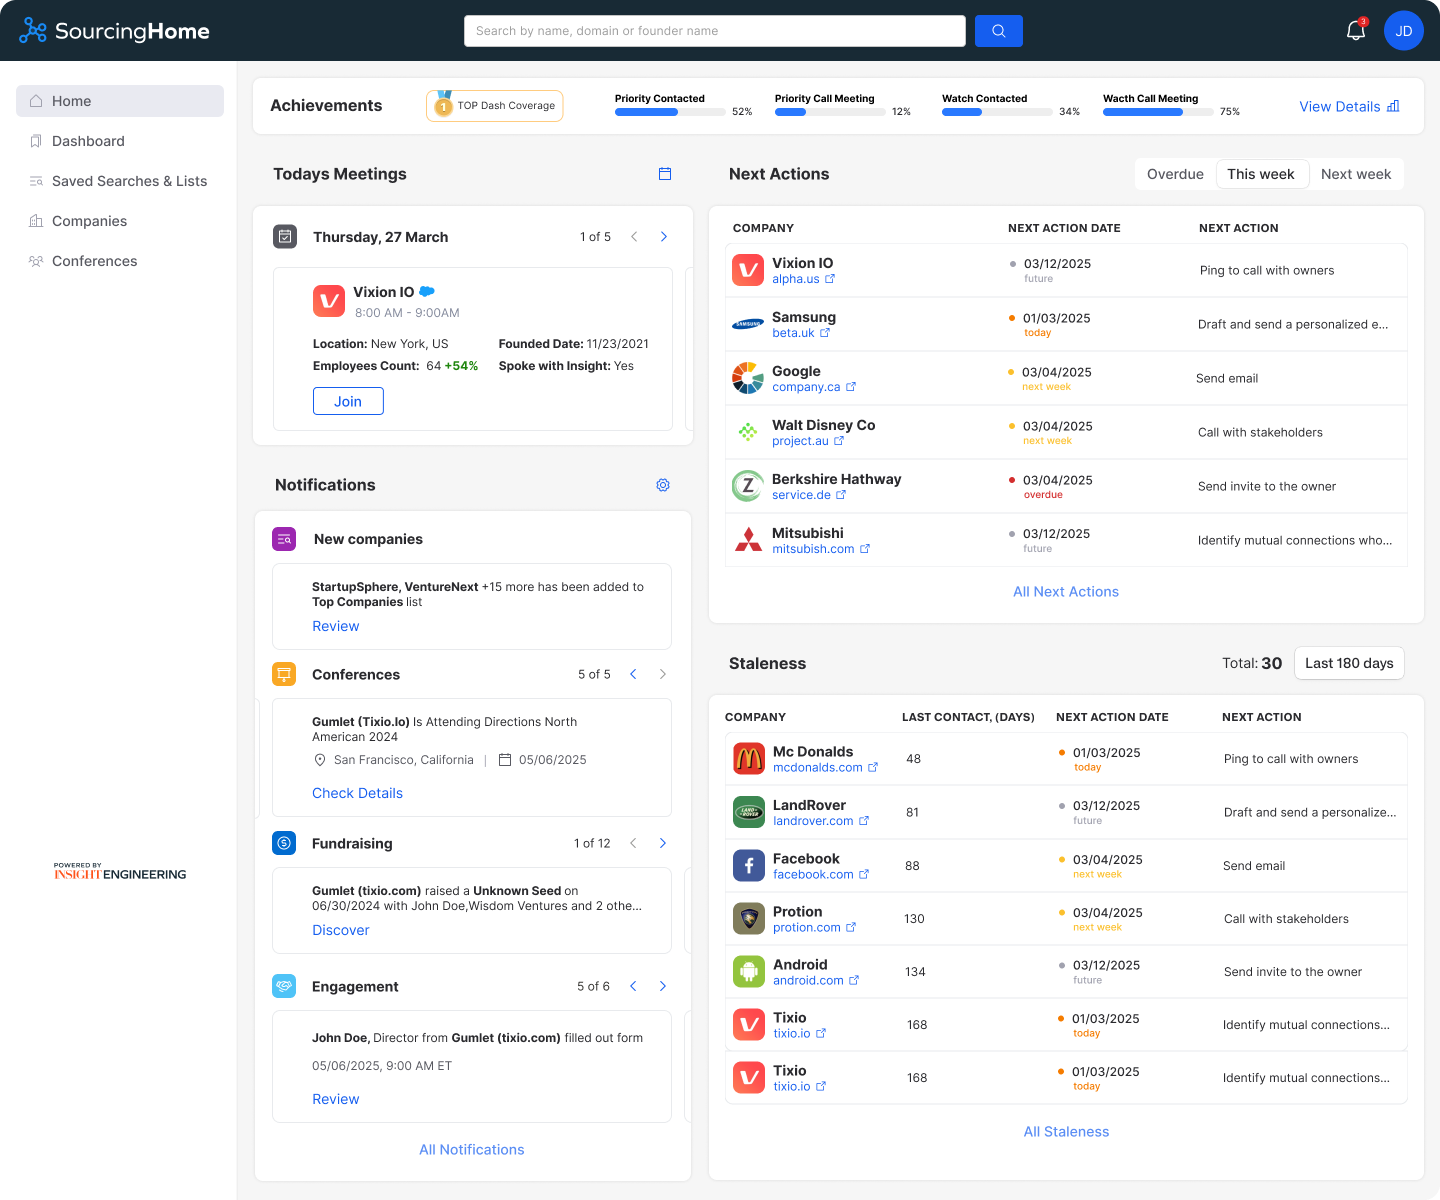Click the blue search magnifier button
The image size is (1440, 1200).
pos(998,31)
